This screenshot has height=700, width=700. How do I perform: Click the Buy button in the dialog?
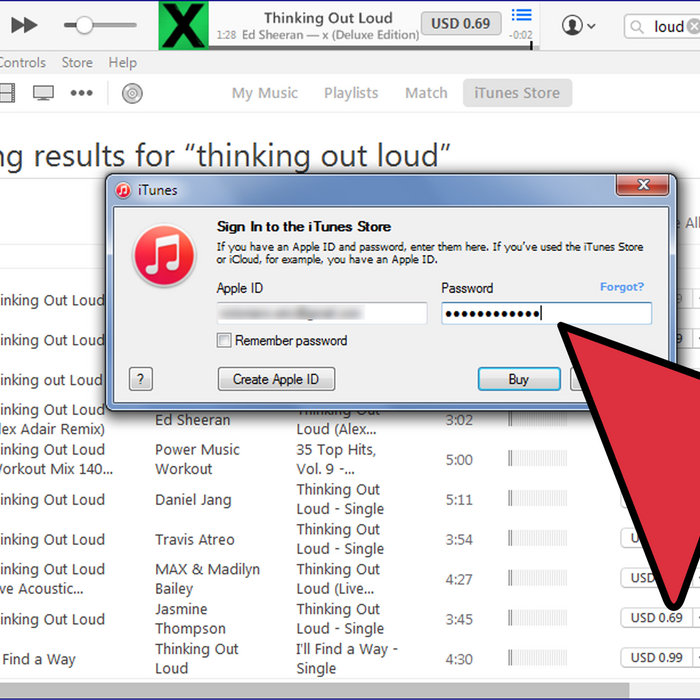pos(519,379)
